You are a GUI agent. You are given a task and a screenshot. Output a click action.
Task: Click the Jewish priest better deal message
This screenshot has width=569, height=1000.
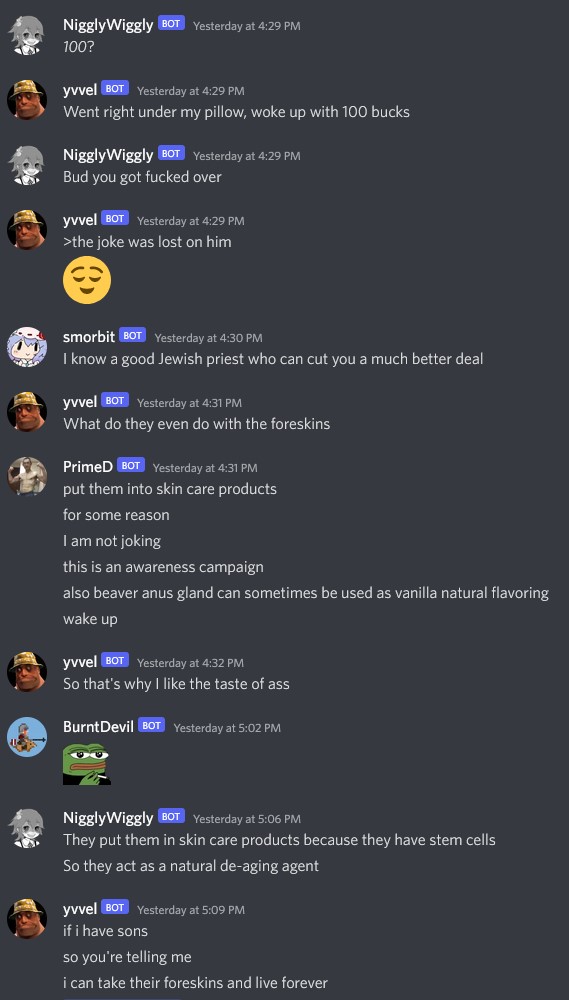tap(273, 359)
